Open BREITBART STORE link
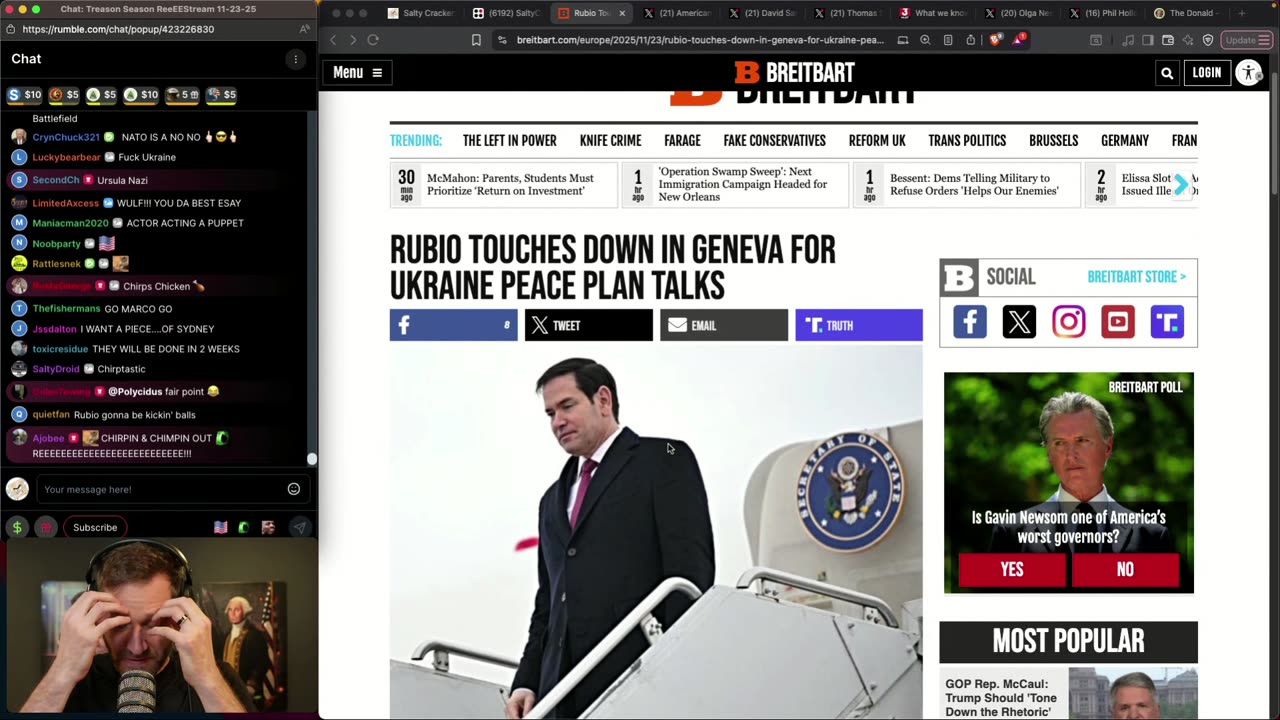Screen dimensions: 1280x720 tap(1136, 277)
